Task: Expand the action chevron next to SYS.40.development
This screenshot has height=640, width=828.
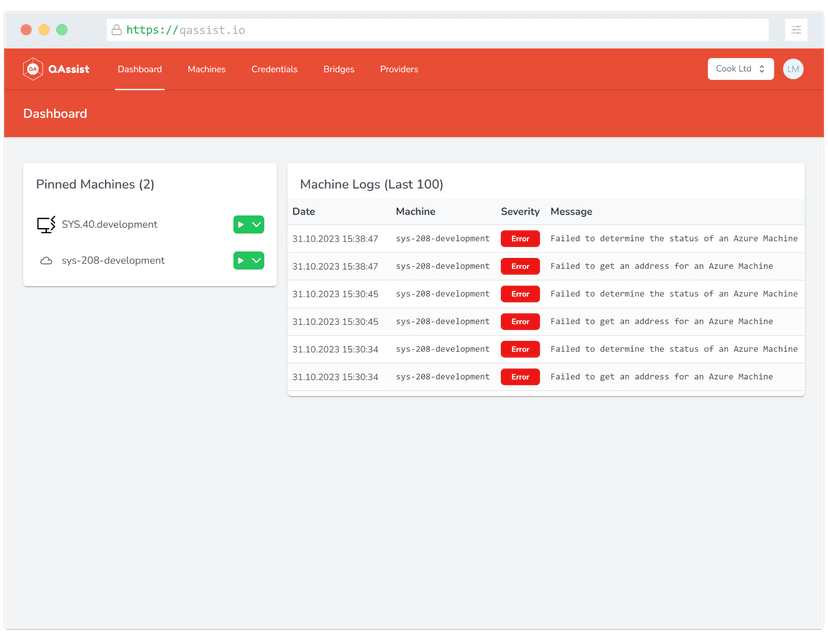Action: [257, 224]
